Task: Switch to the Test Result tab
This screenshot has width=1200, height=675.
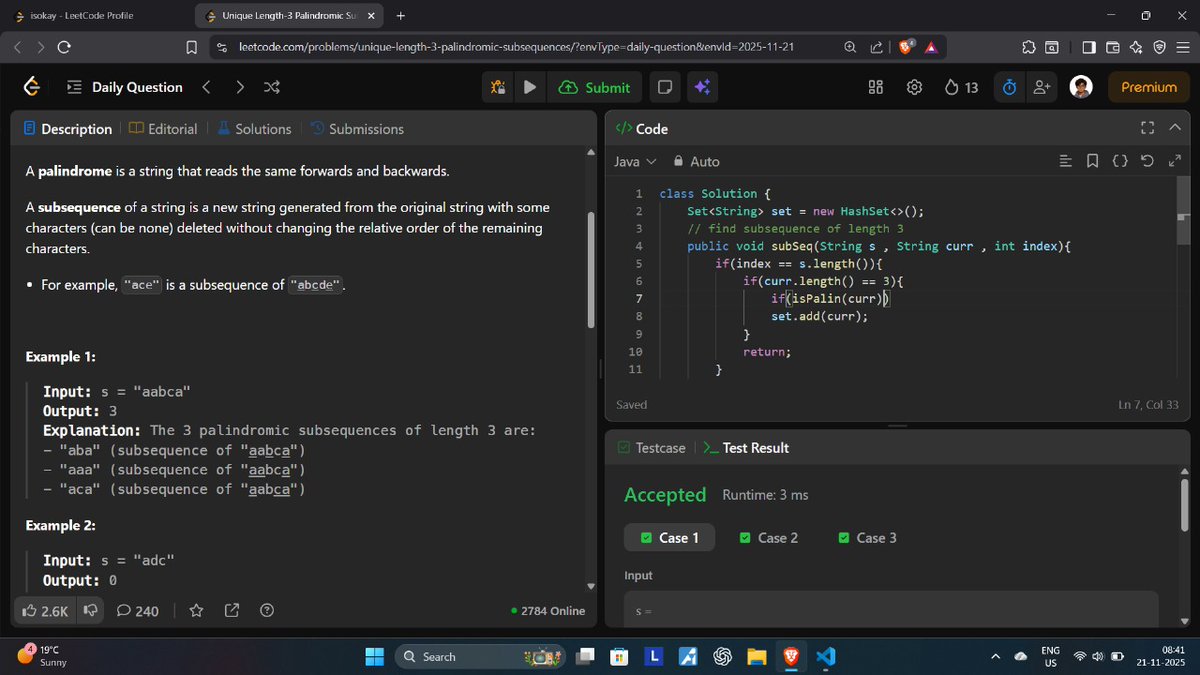Action: (x=746, y=448)
